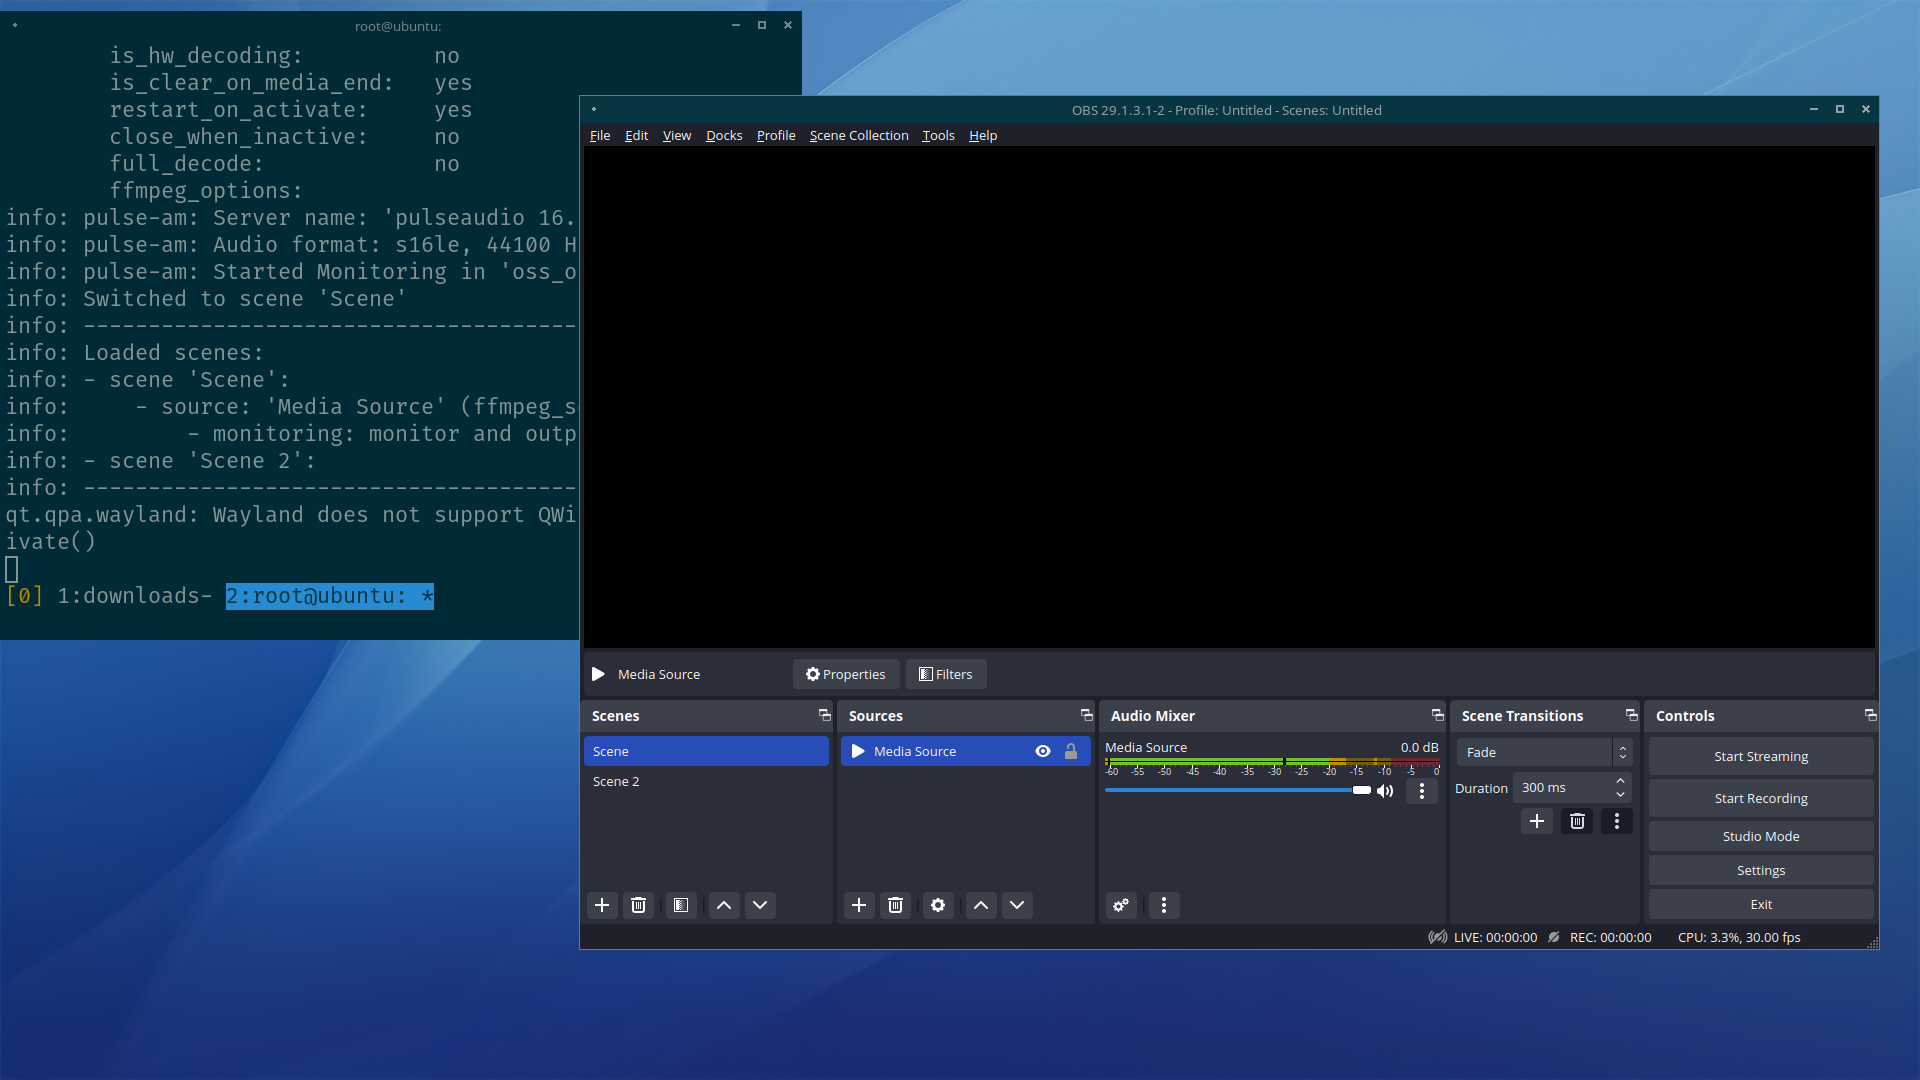
Task: Click 0.0 dB volume readout
Action: click(1419, 747)
